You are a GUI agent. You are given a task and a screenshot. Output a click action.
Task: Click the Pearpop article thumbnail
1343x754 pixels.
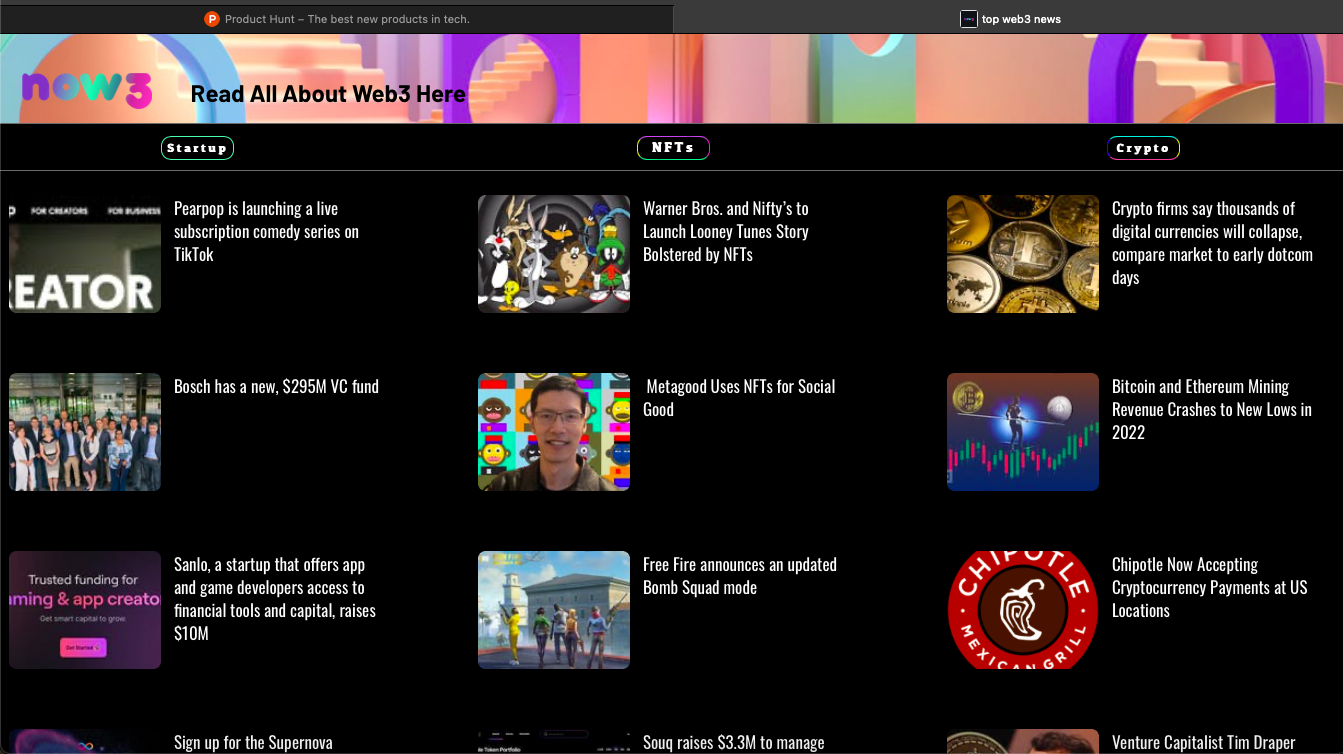click(x=85, y=254)
